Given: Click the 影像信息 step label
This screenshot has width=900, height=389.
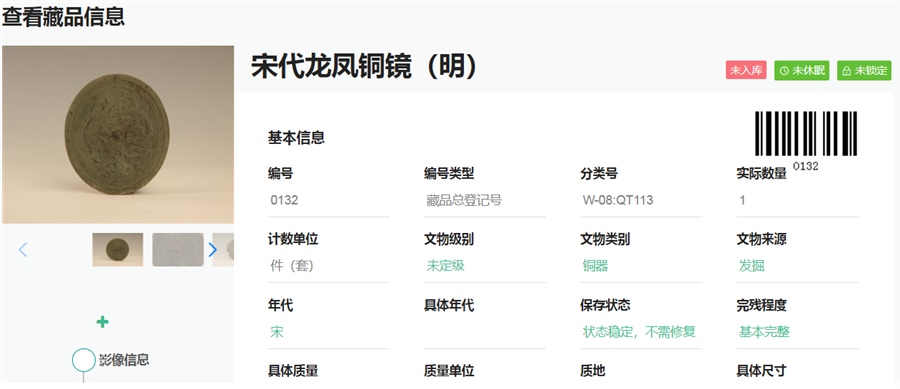Looking at the screenshot, I should click(124, 360).
